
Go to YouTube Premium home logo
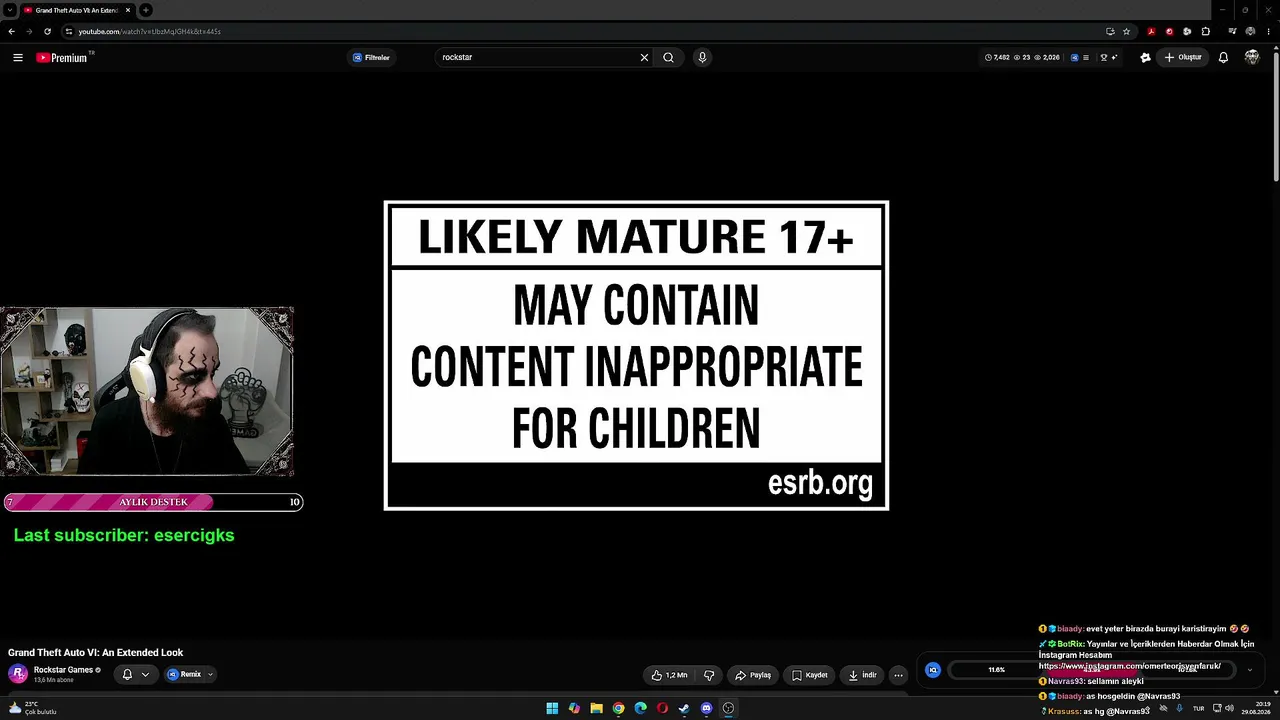(62, 58)
